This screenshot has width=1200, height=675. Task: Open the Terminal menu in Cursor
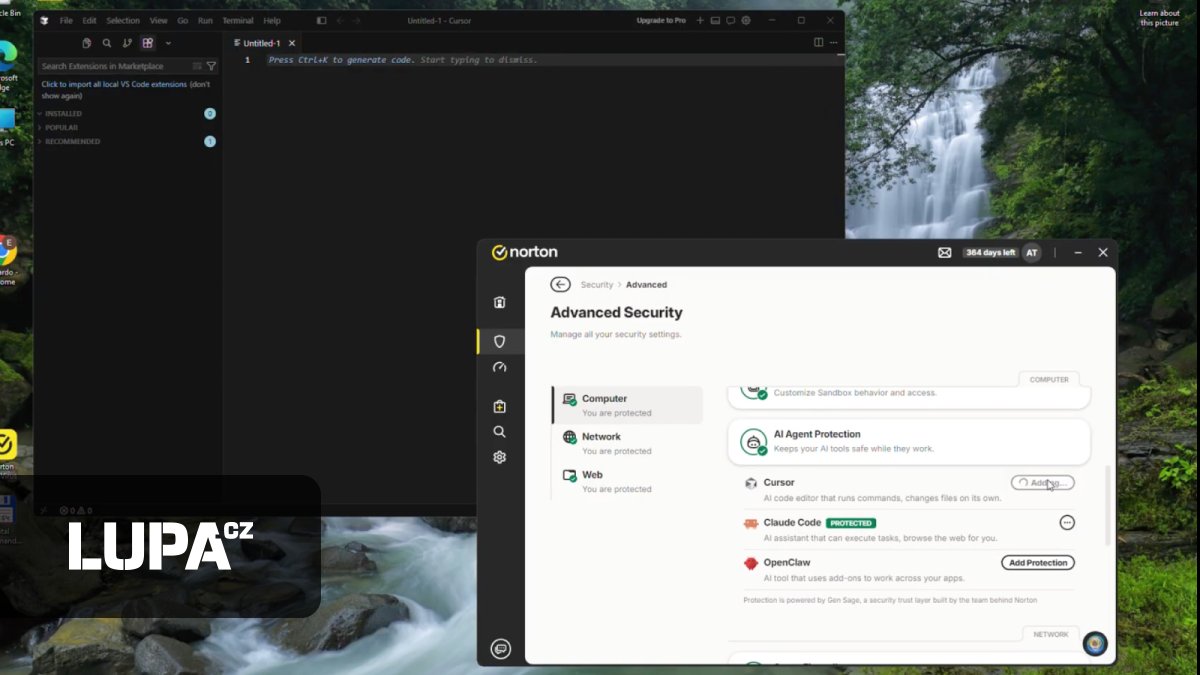238,20
